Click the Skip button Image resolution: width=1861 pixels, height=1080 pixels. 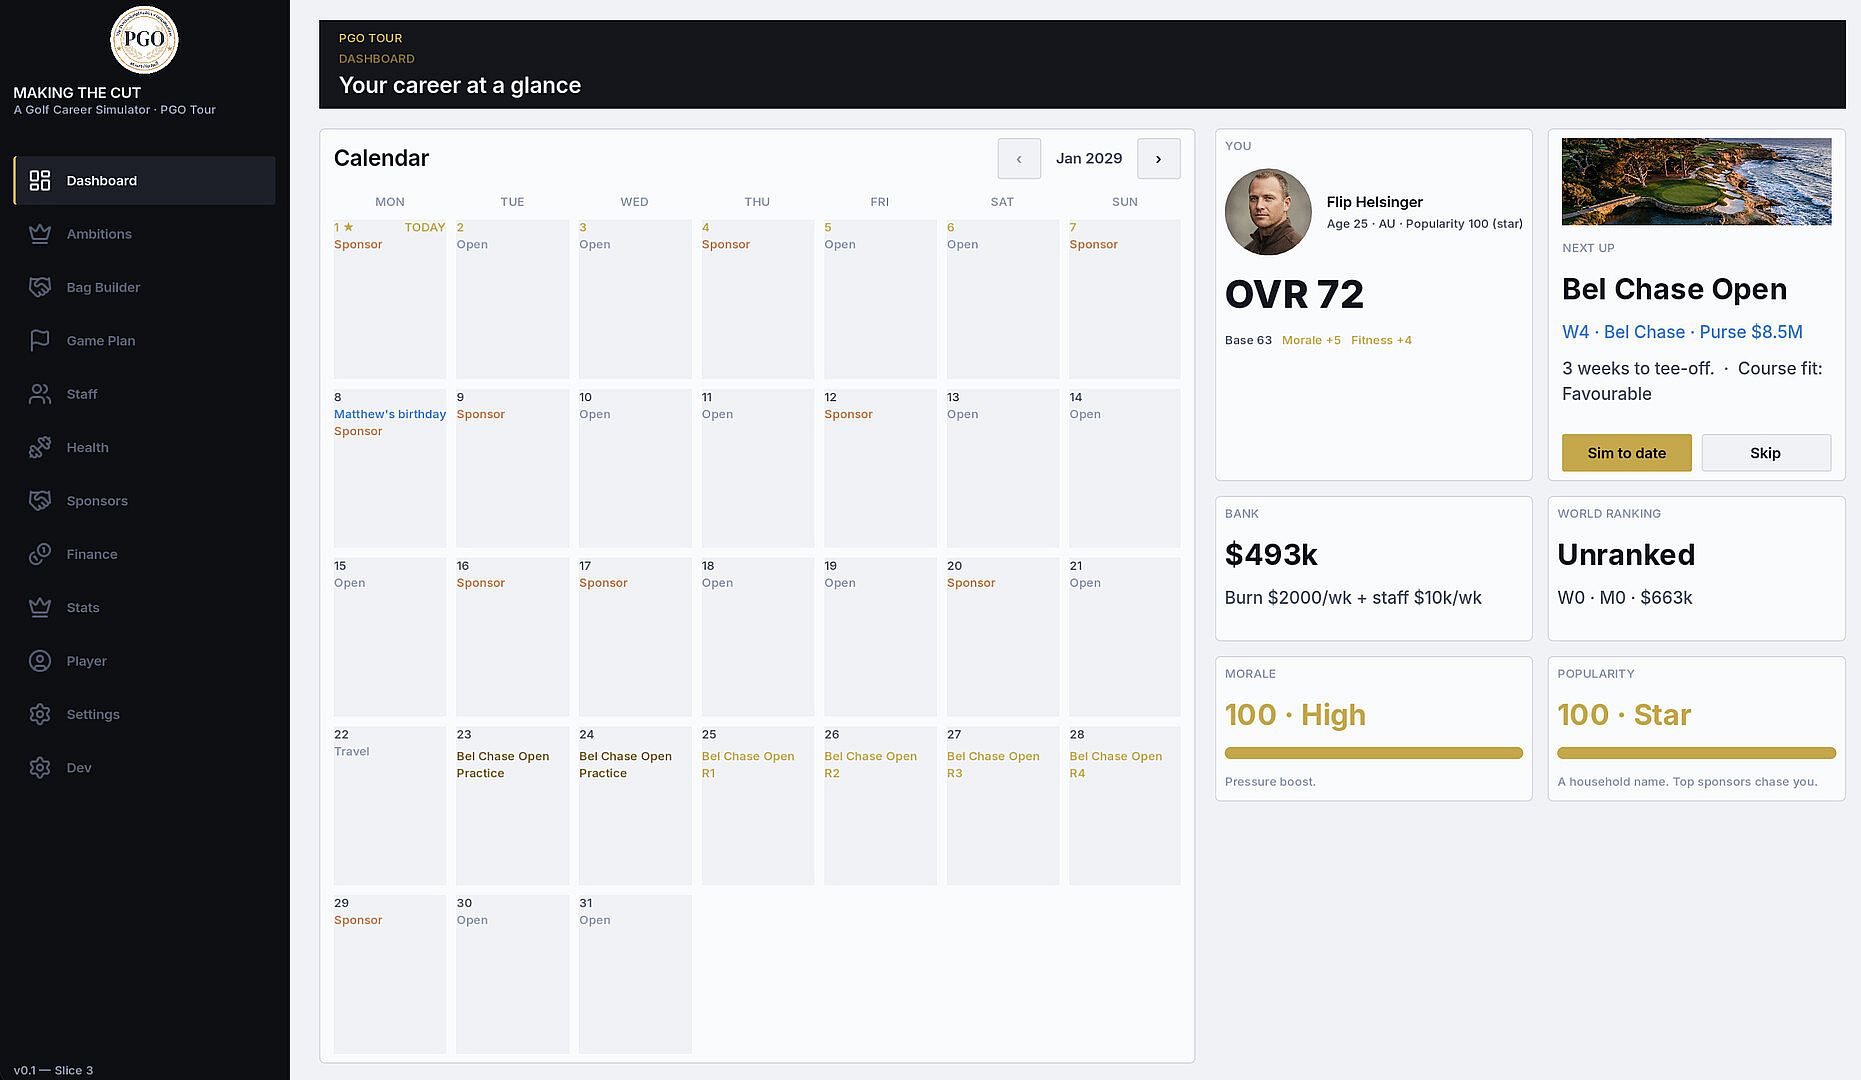1766,453
